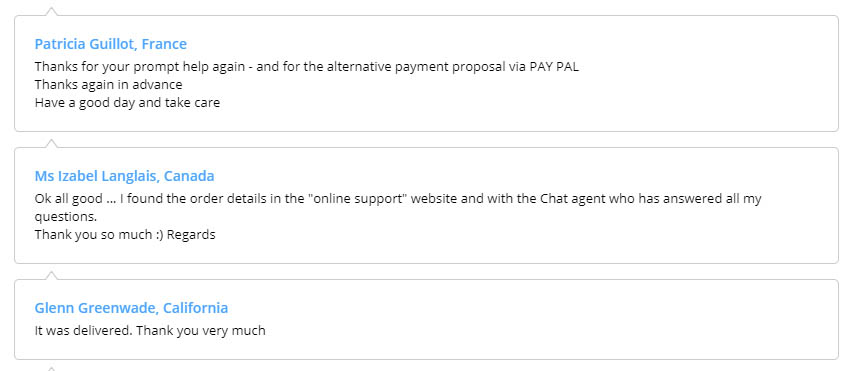Open Ms Izabel Langlais, Canada name link
Viewport: 852px width, 371px height.
(124, 176)
